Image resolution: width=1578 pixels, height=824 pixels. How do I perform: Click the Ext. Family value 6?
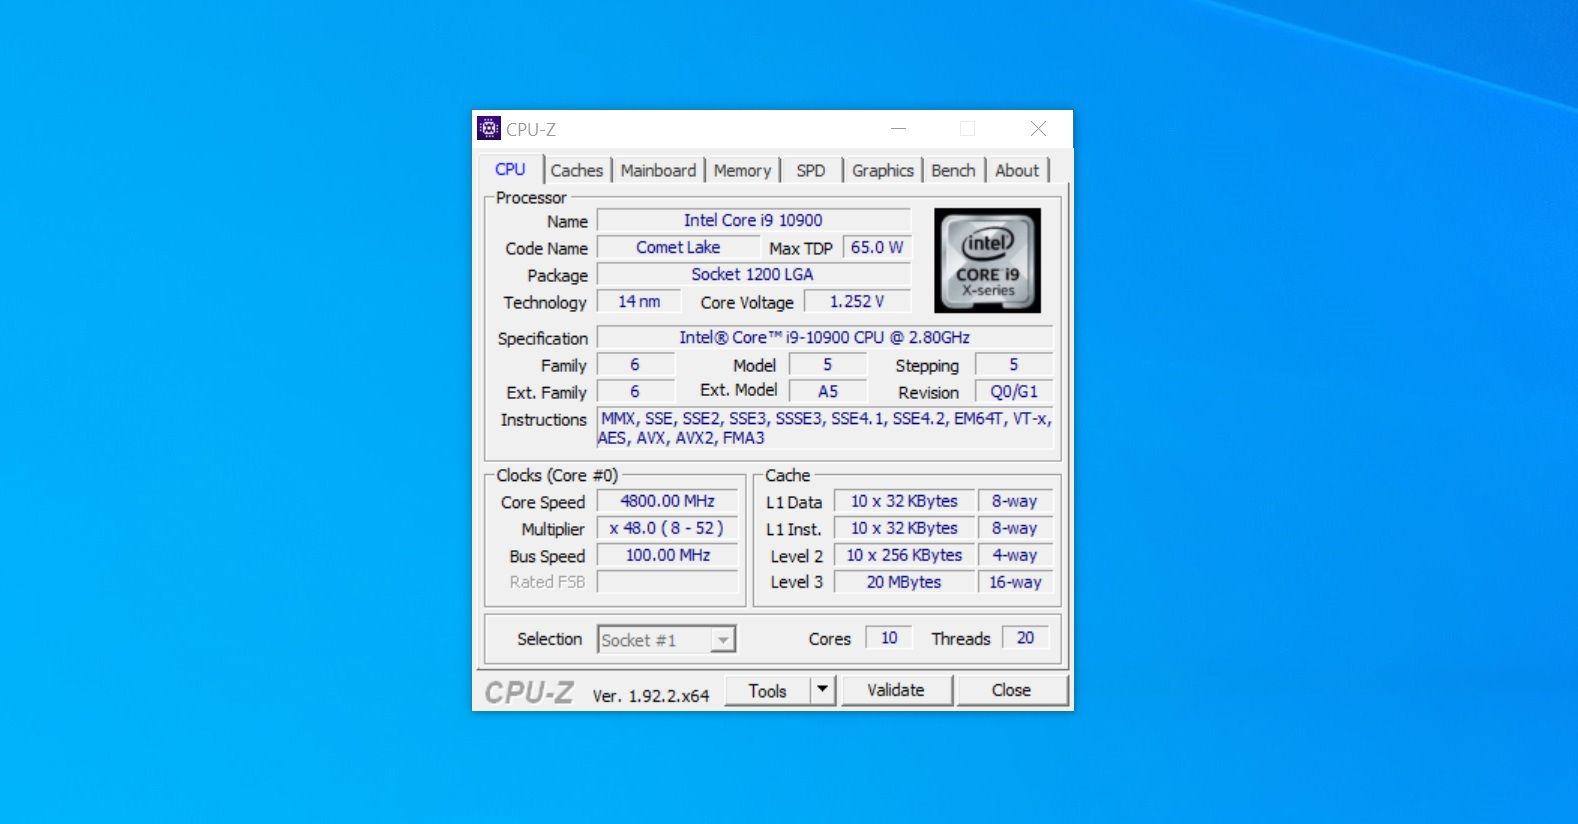tap(635, 391)
